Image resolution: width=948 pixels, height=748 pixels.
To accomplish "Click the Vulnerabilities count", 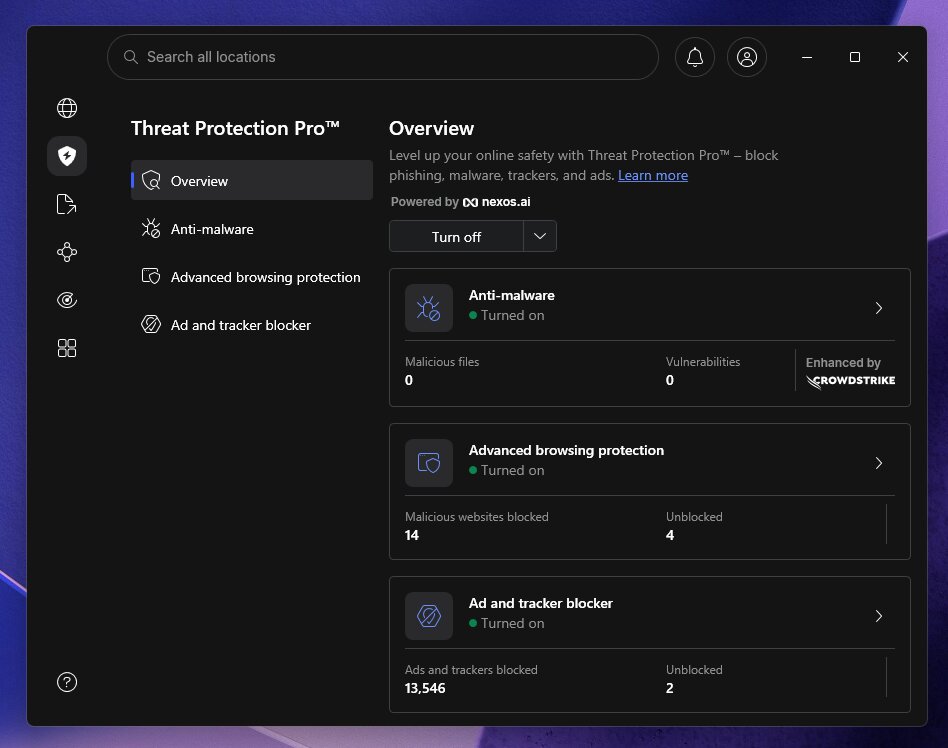I will 670,380.
